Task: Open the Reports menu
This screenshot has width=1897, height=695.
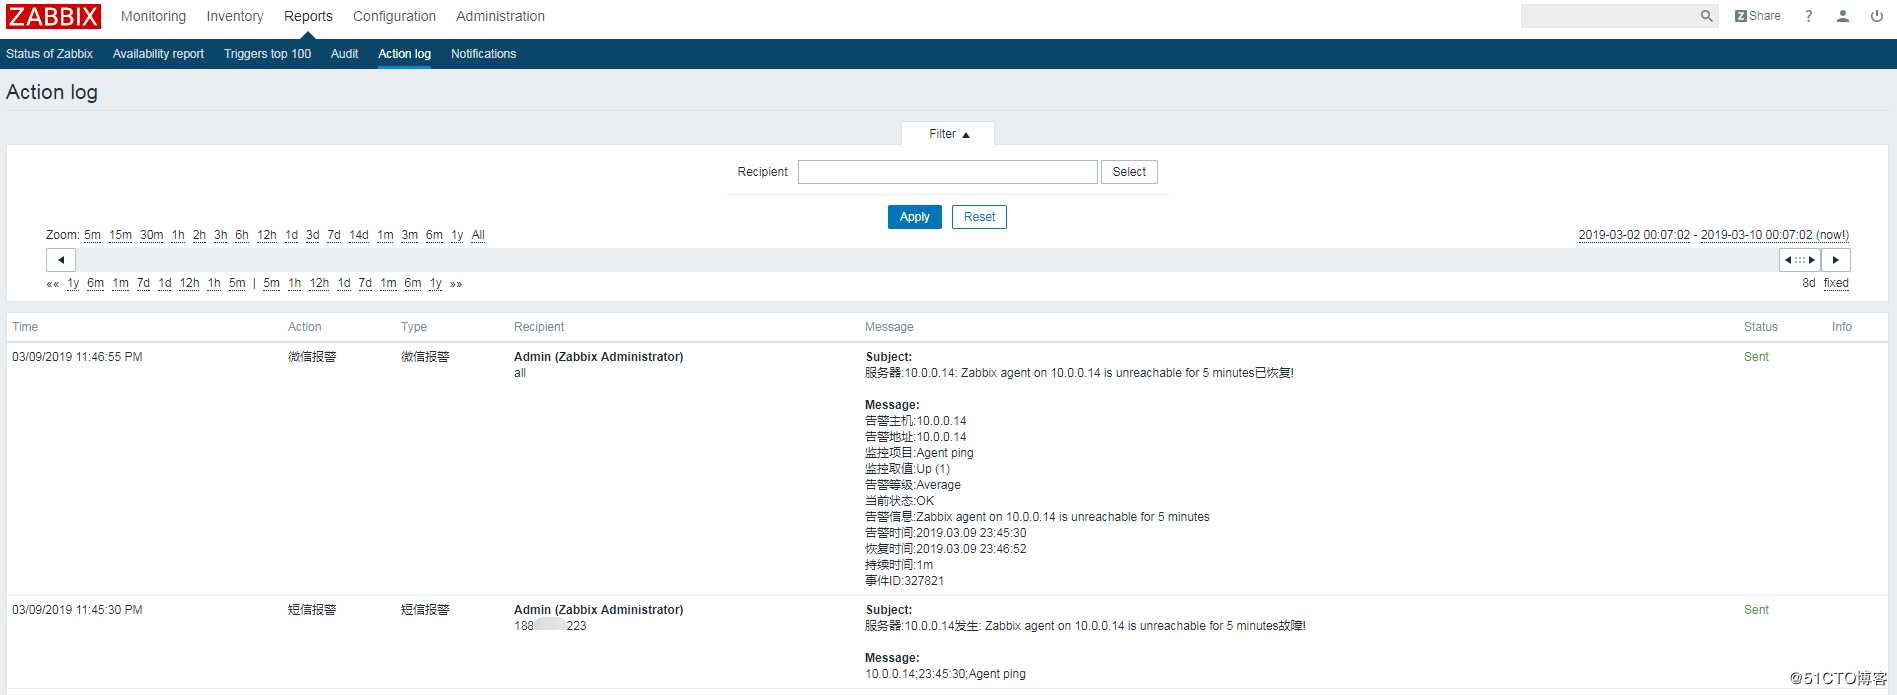Action: point(308,16)
